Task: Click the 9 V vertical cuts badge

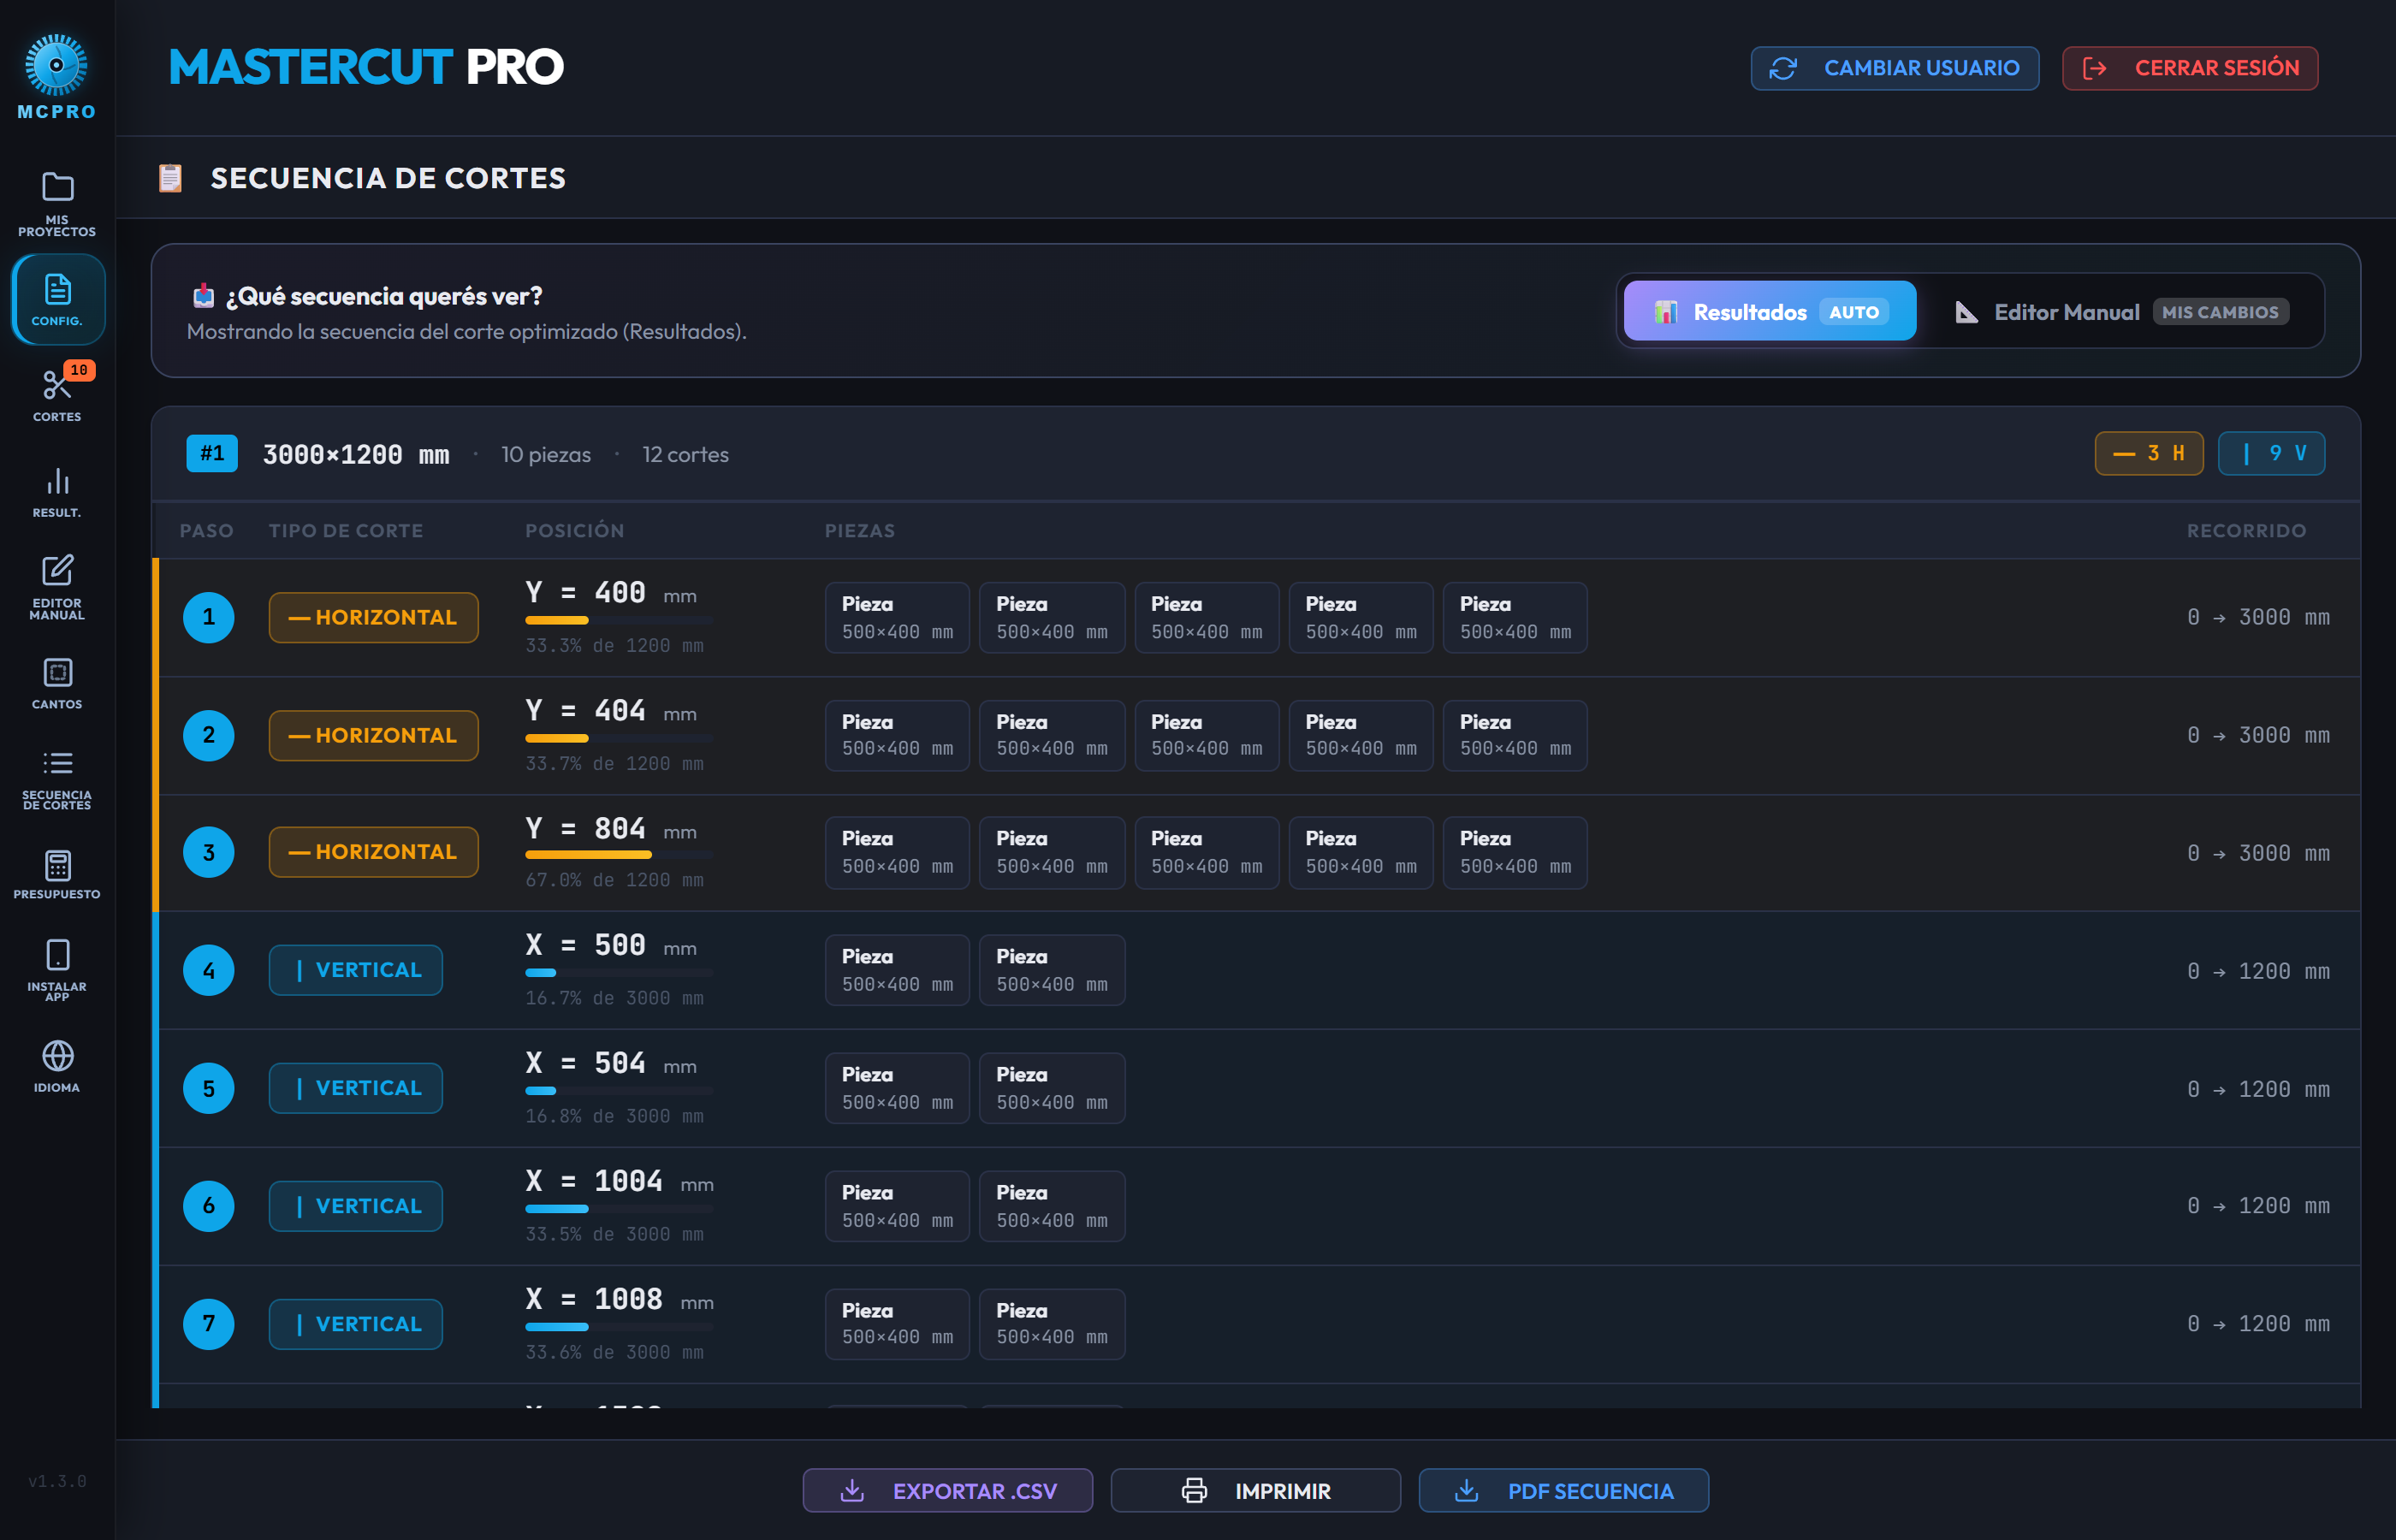Action: [2271, 454]
